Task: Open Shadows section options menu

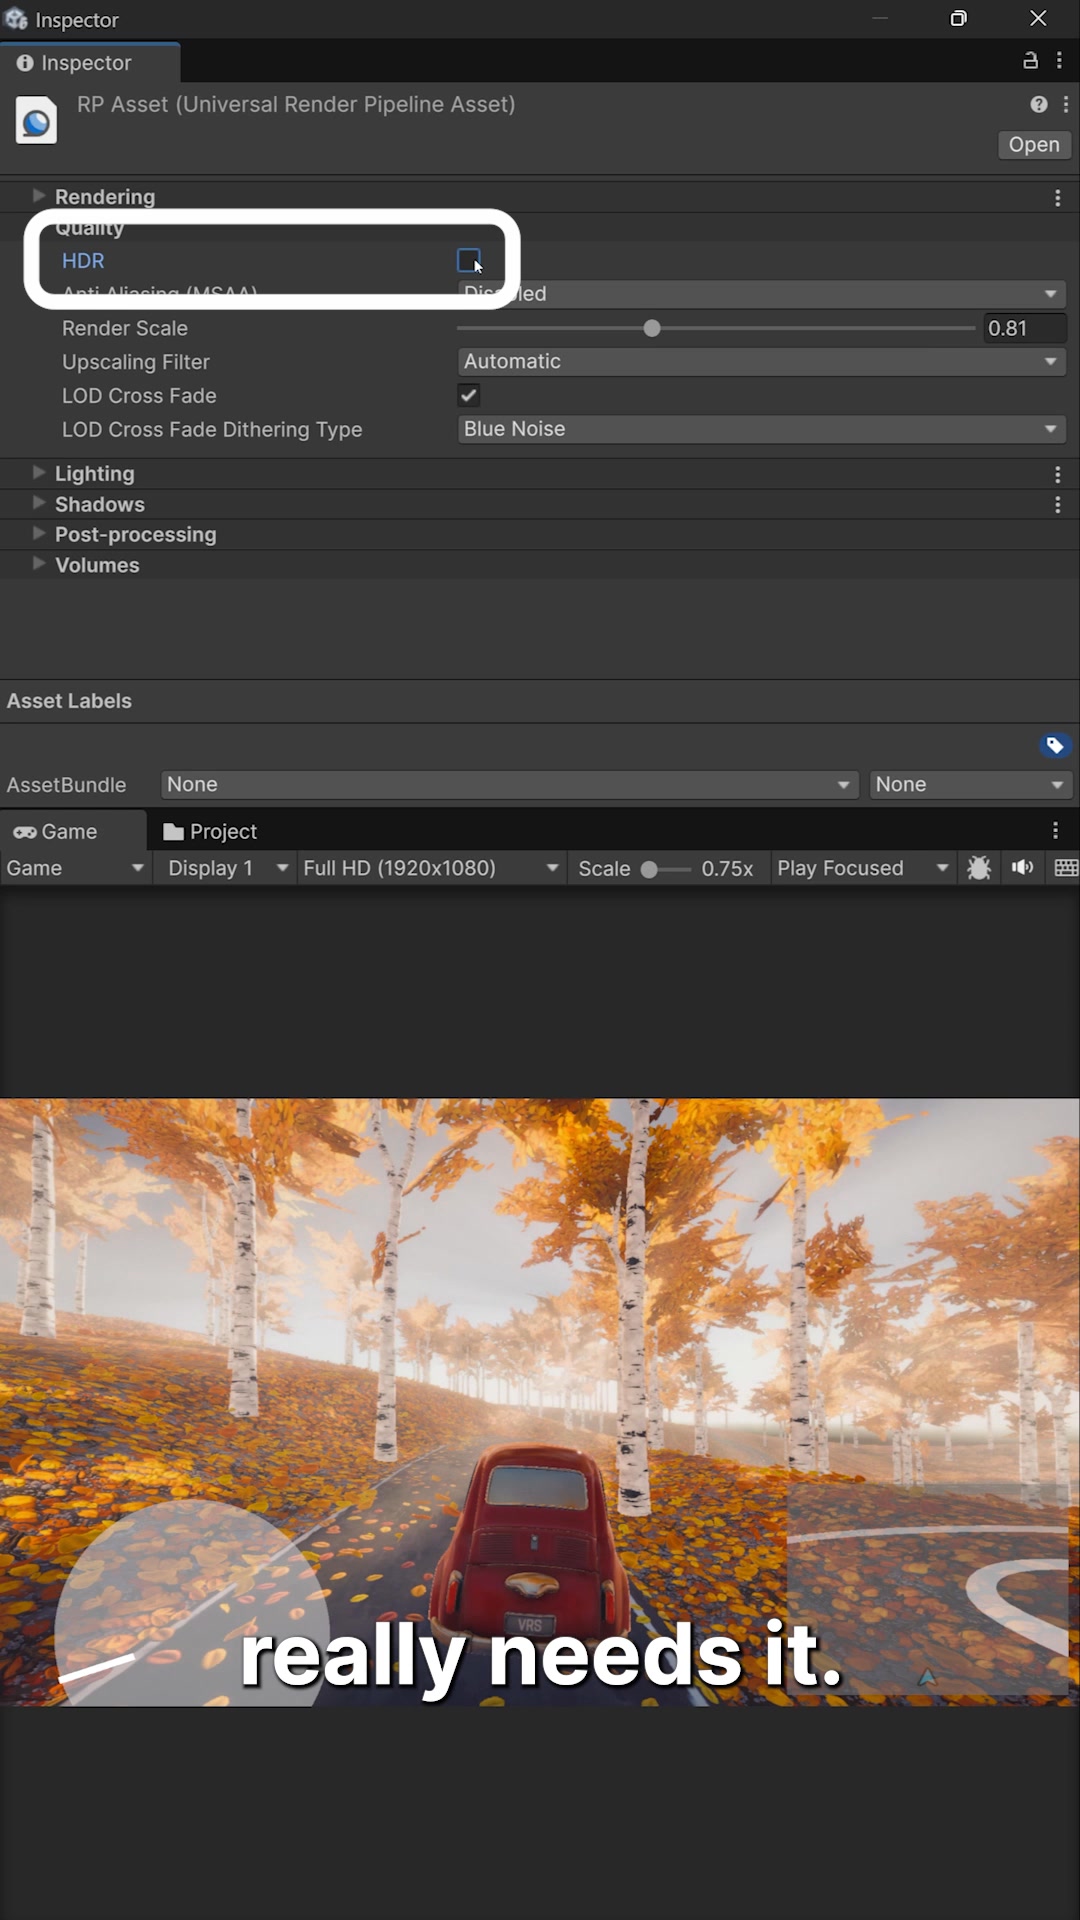Action: click(x=1058, y=505)
